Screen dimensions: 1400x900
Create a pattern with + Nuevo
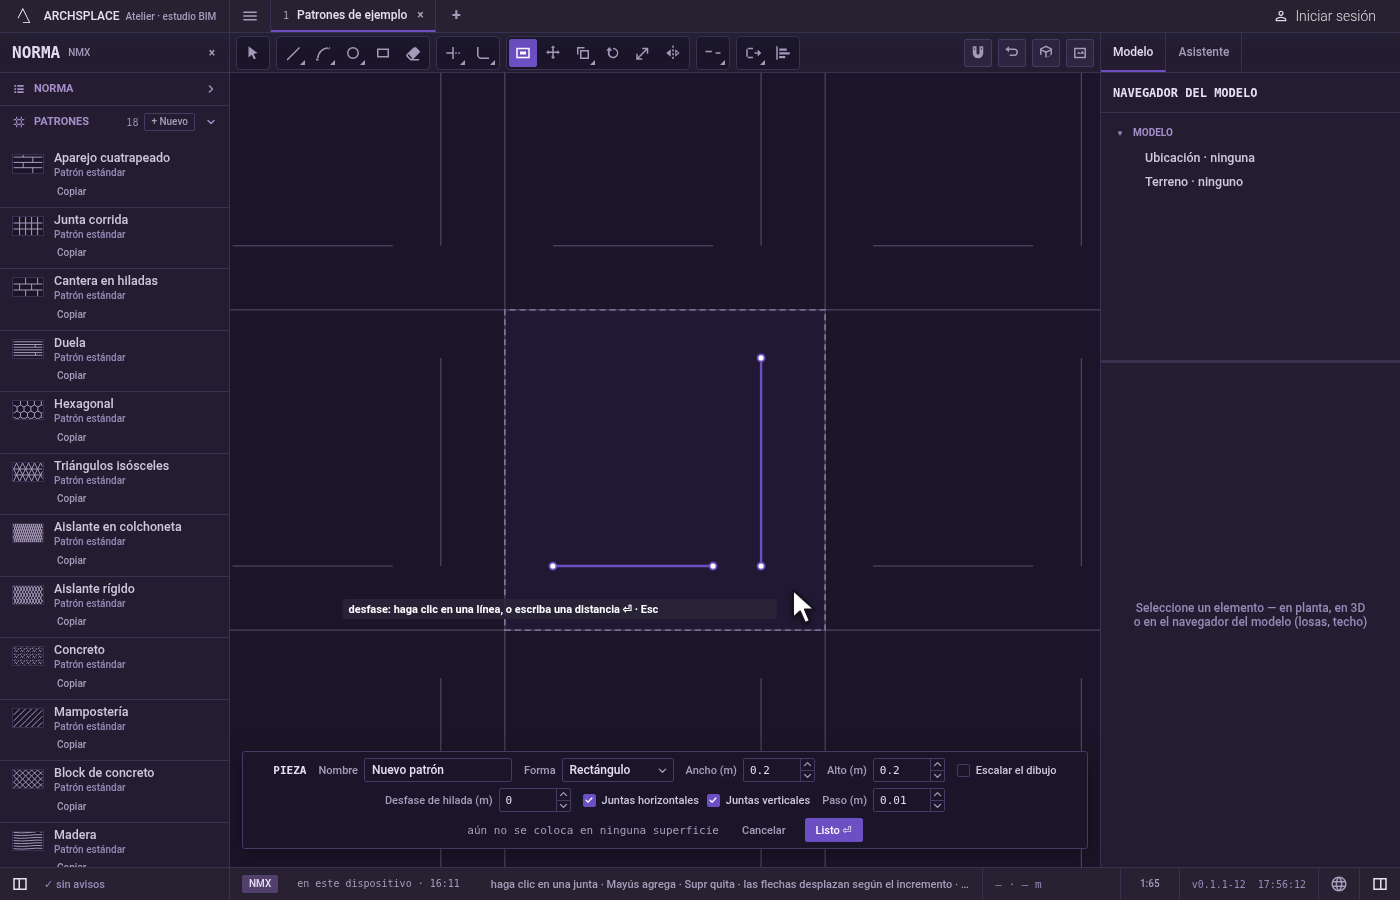(170, 122)
